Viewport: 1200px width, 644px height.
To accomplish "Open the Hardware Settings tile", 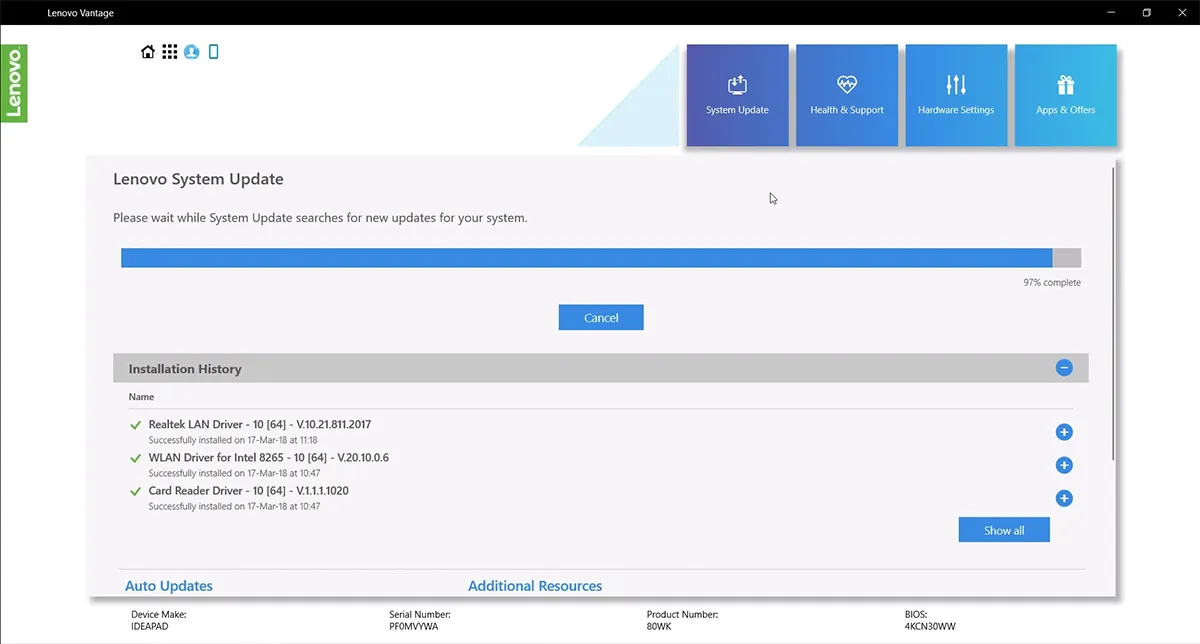I will (x=956, y=95).
